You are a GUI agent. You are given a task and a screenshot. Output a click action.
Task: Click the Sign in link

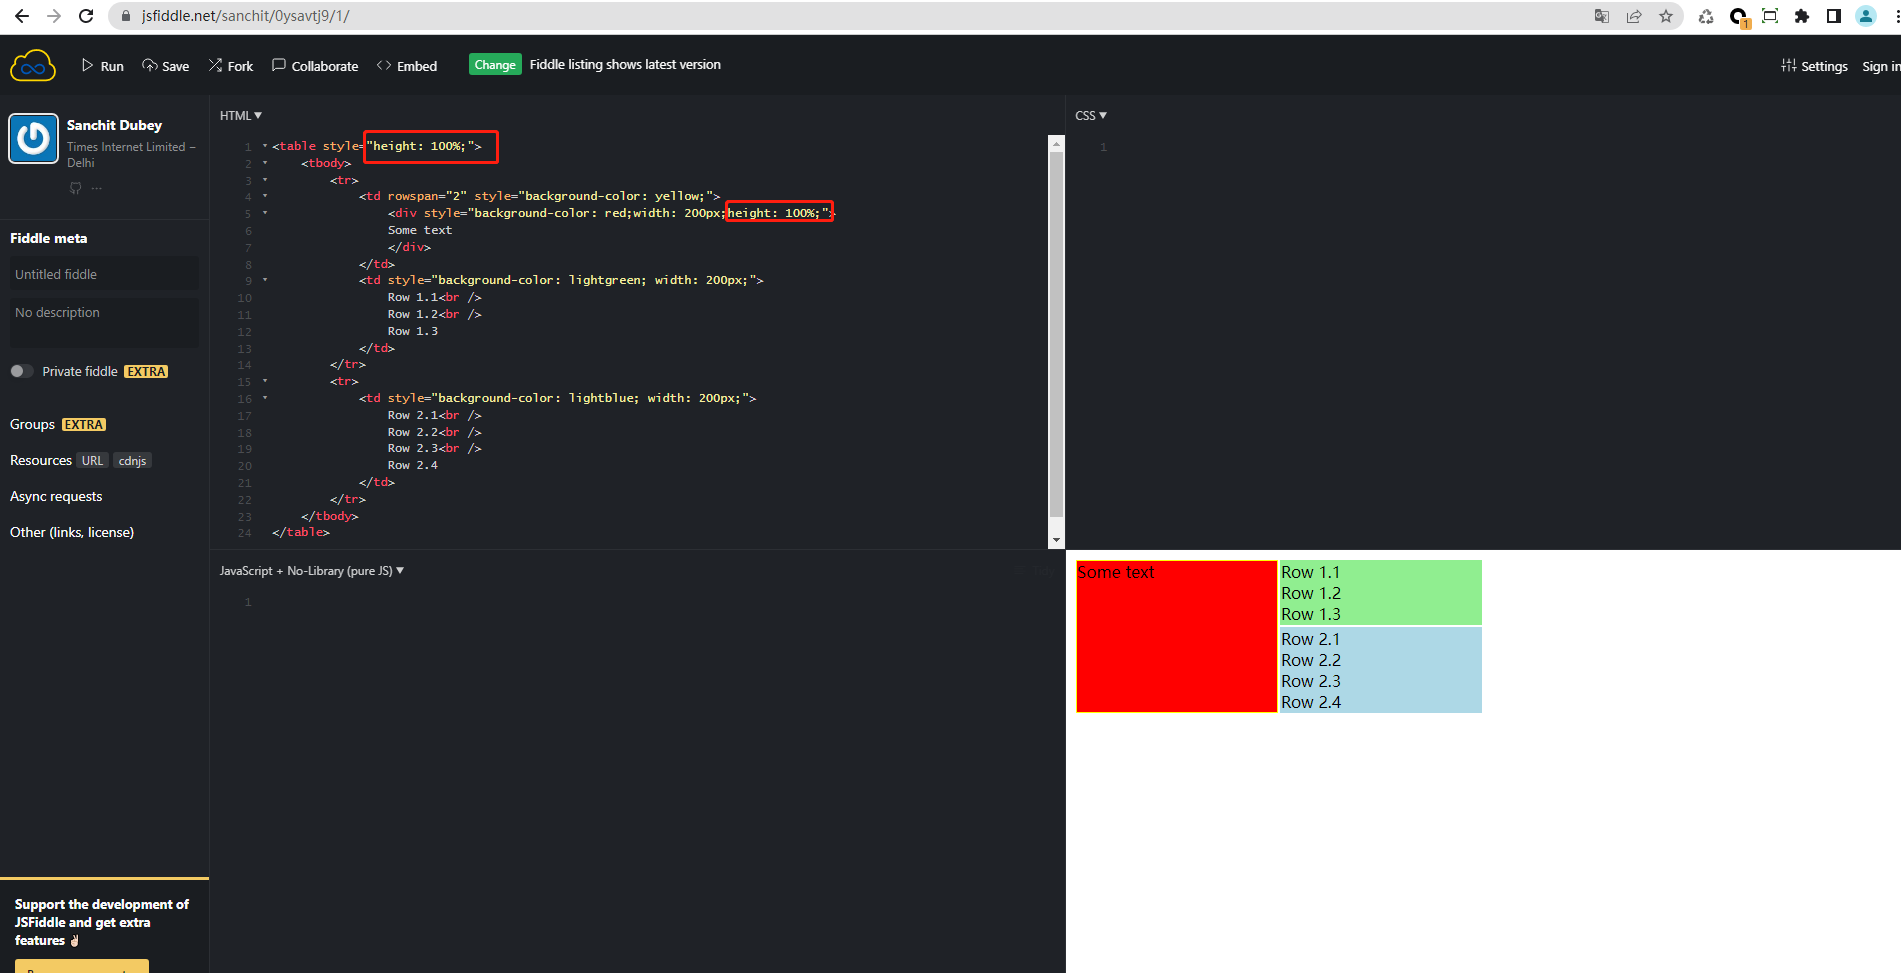[1880, 66]
